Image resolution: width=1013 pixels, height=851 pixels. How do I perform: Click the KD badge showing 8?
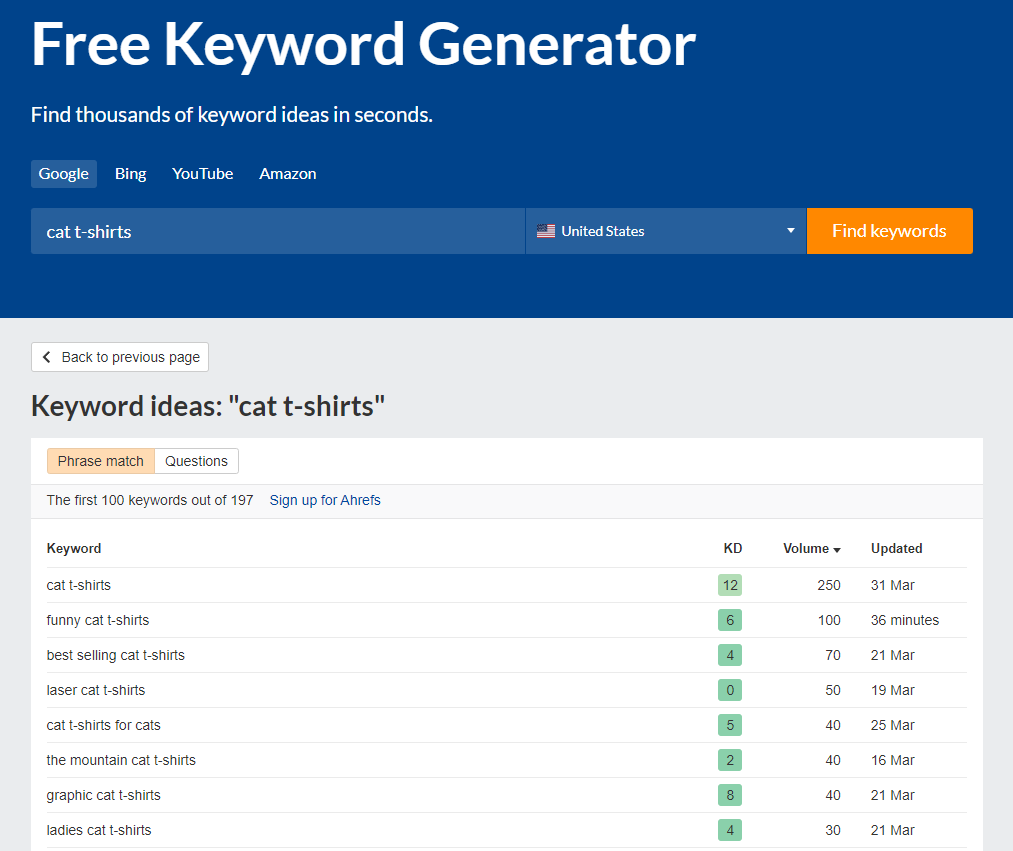pos(730,795)
